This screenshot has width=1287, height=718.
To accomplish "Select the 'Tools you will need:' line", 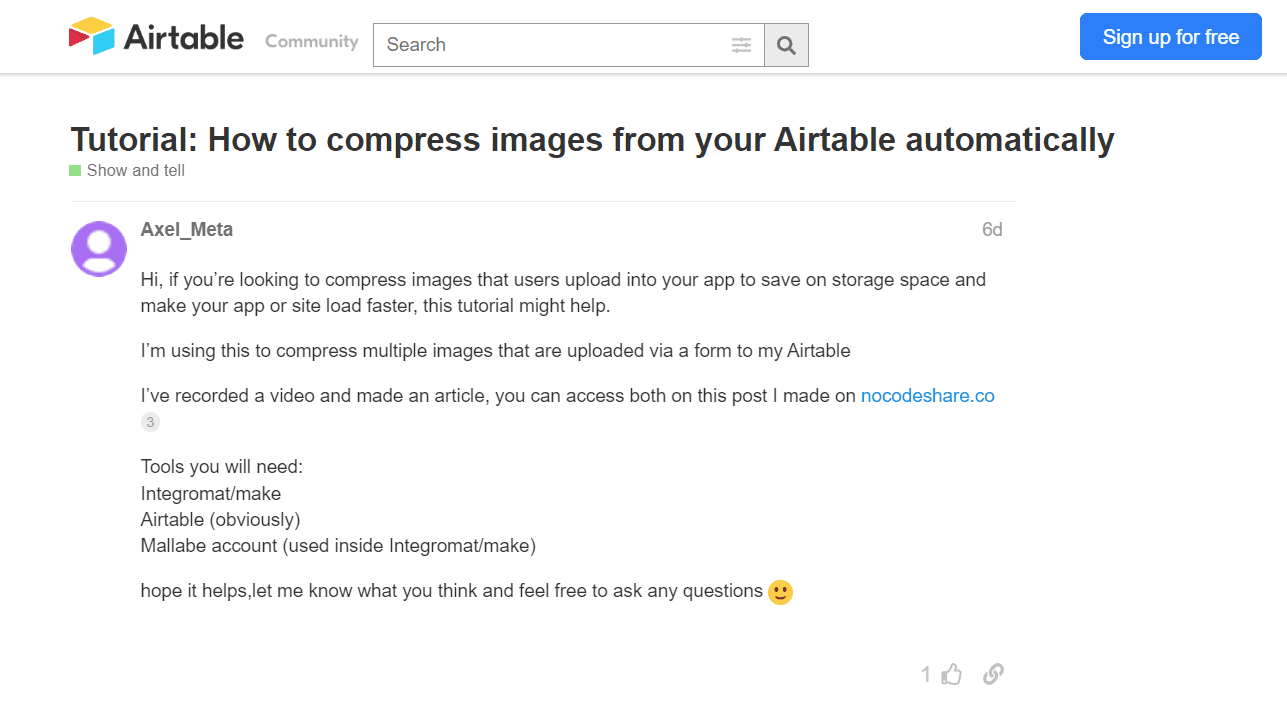I will [222, 467].
